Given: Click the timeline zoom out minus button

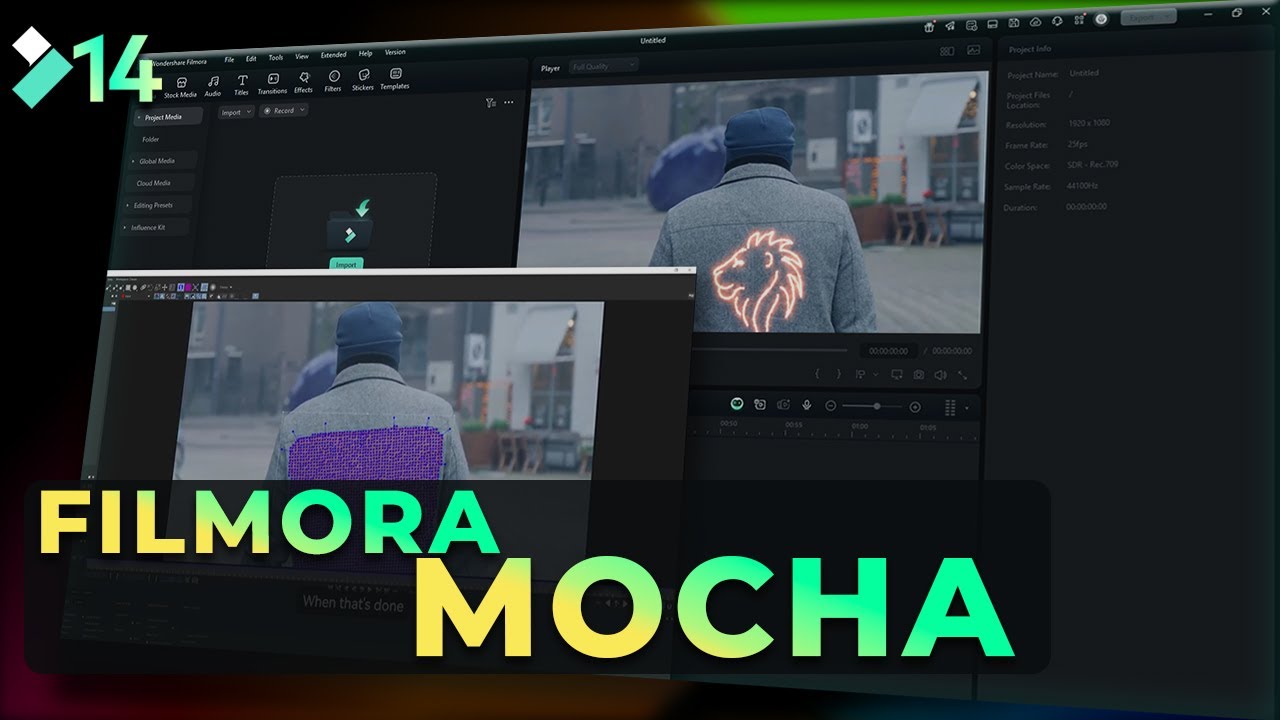Looking at the screenshot, I should click(x=831, y=406).
